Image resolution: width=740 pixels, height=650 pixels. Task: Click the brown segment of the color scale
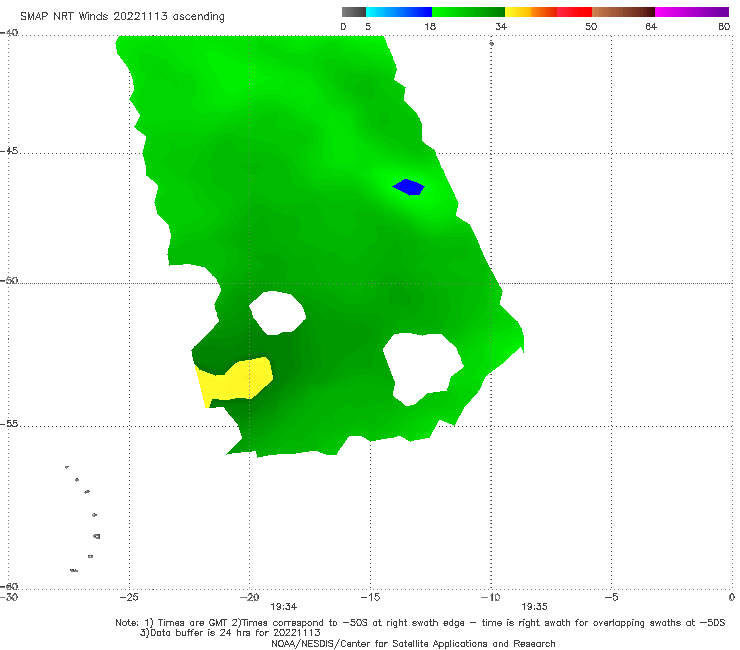[623, 12]
